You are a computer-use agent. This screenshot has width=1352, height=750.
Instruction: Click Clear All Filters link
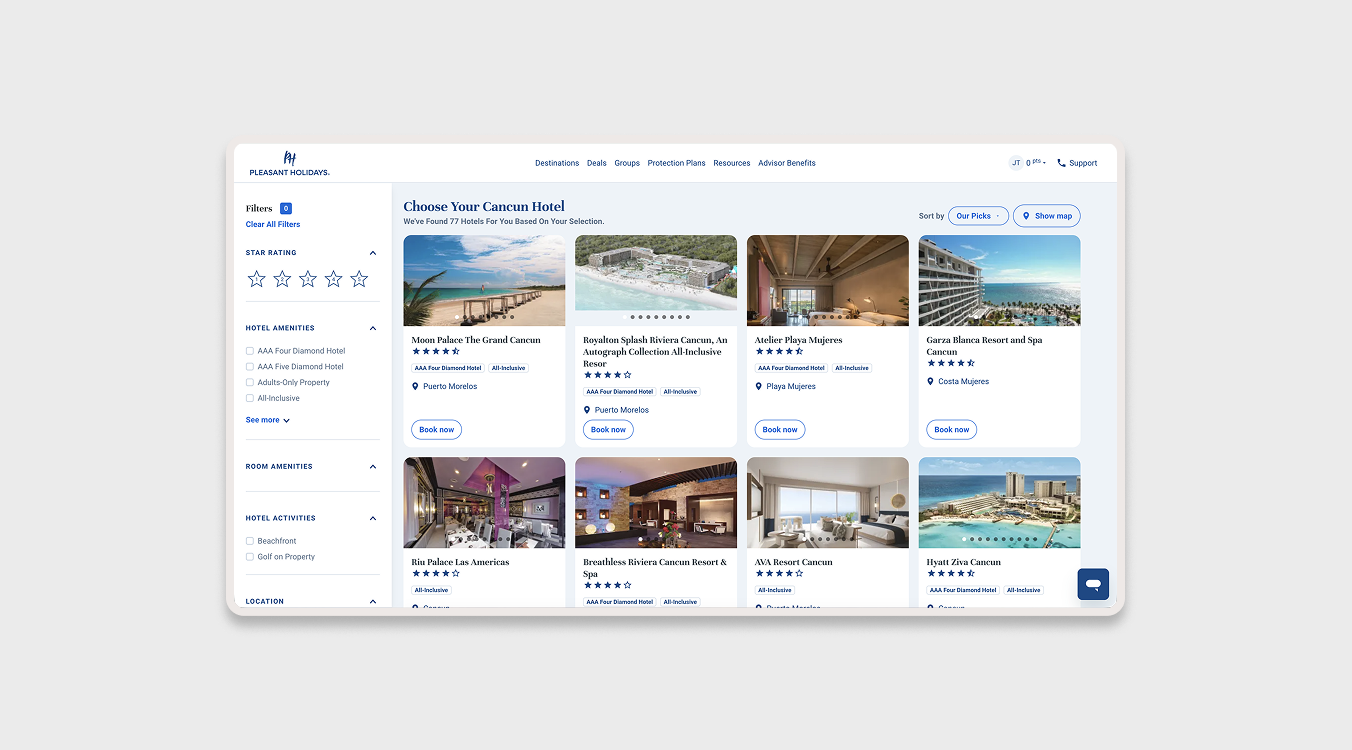coord(273,224)
